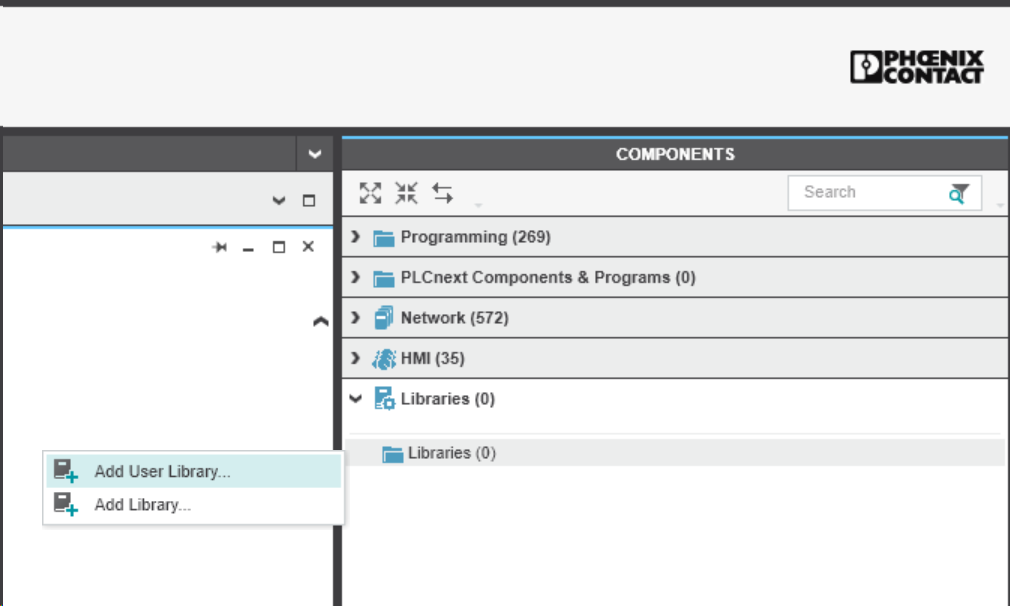Click the swap arrows icon in Components toolbar
This screenshot has height=606, width=1010.
click(x=442, y=193)
